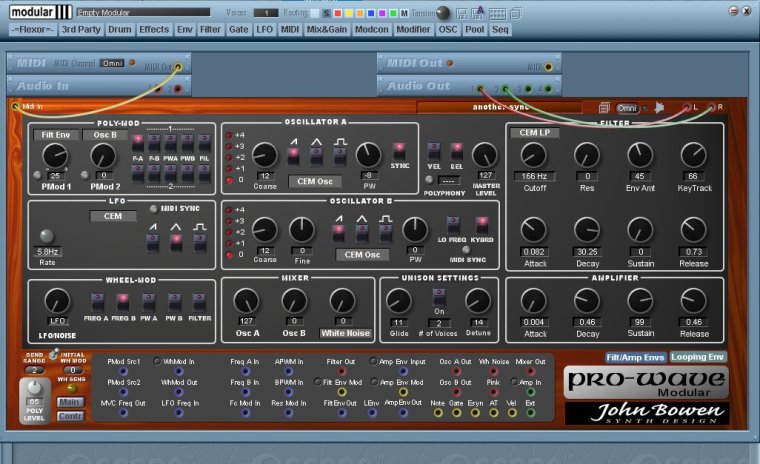This screenshot has width=760, height=464.
Task: Open the LFO CEM type selector
Action: [113, 216]
